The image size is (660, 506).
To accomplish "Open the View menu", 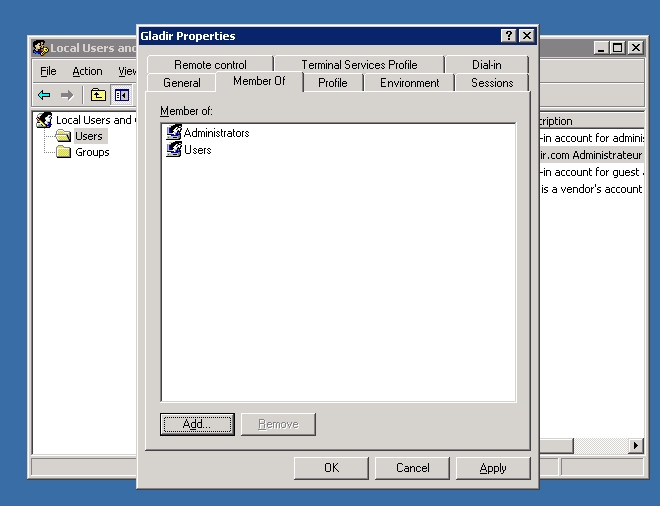I will click(x=127, y=71).
